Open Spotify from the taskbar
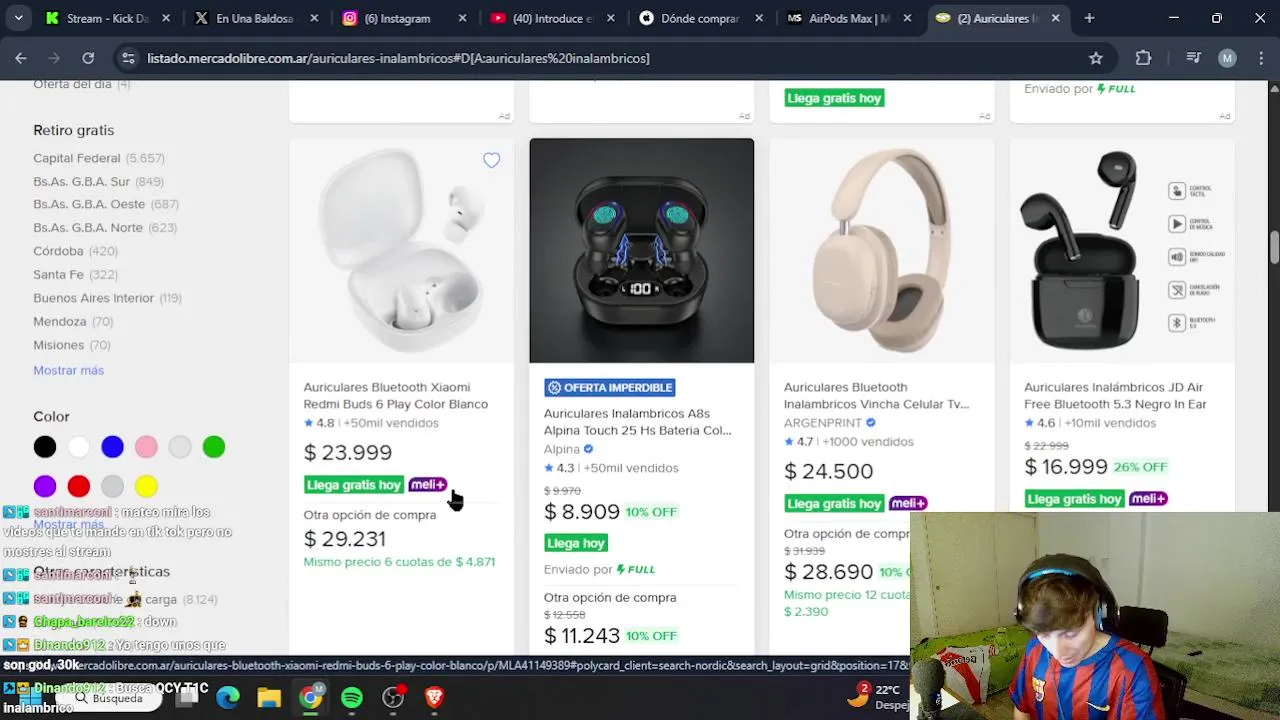 (352, 697)
